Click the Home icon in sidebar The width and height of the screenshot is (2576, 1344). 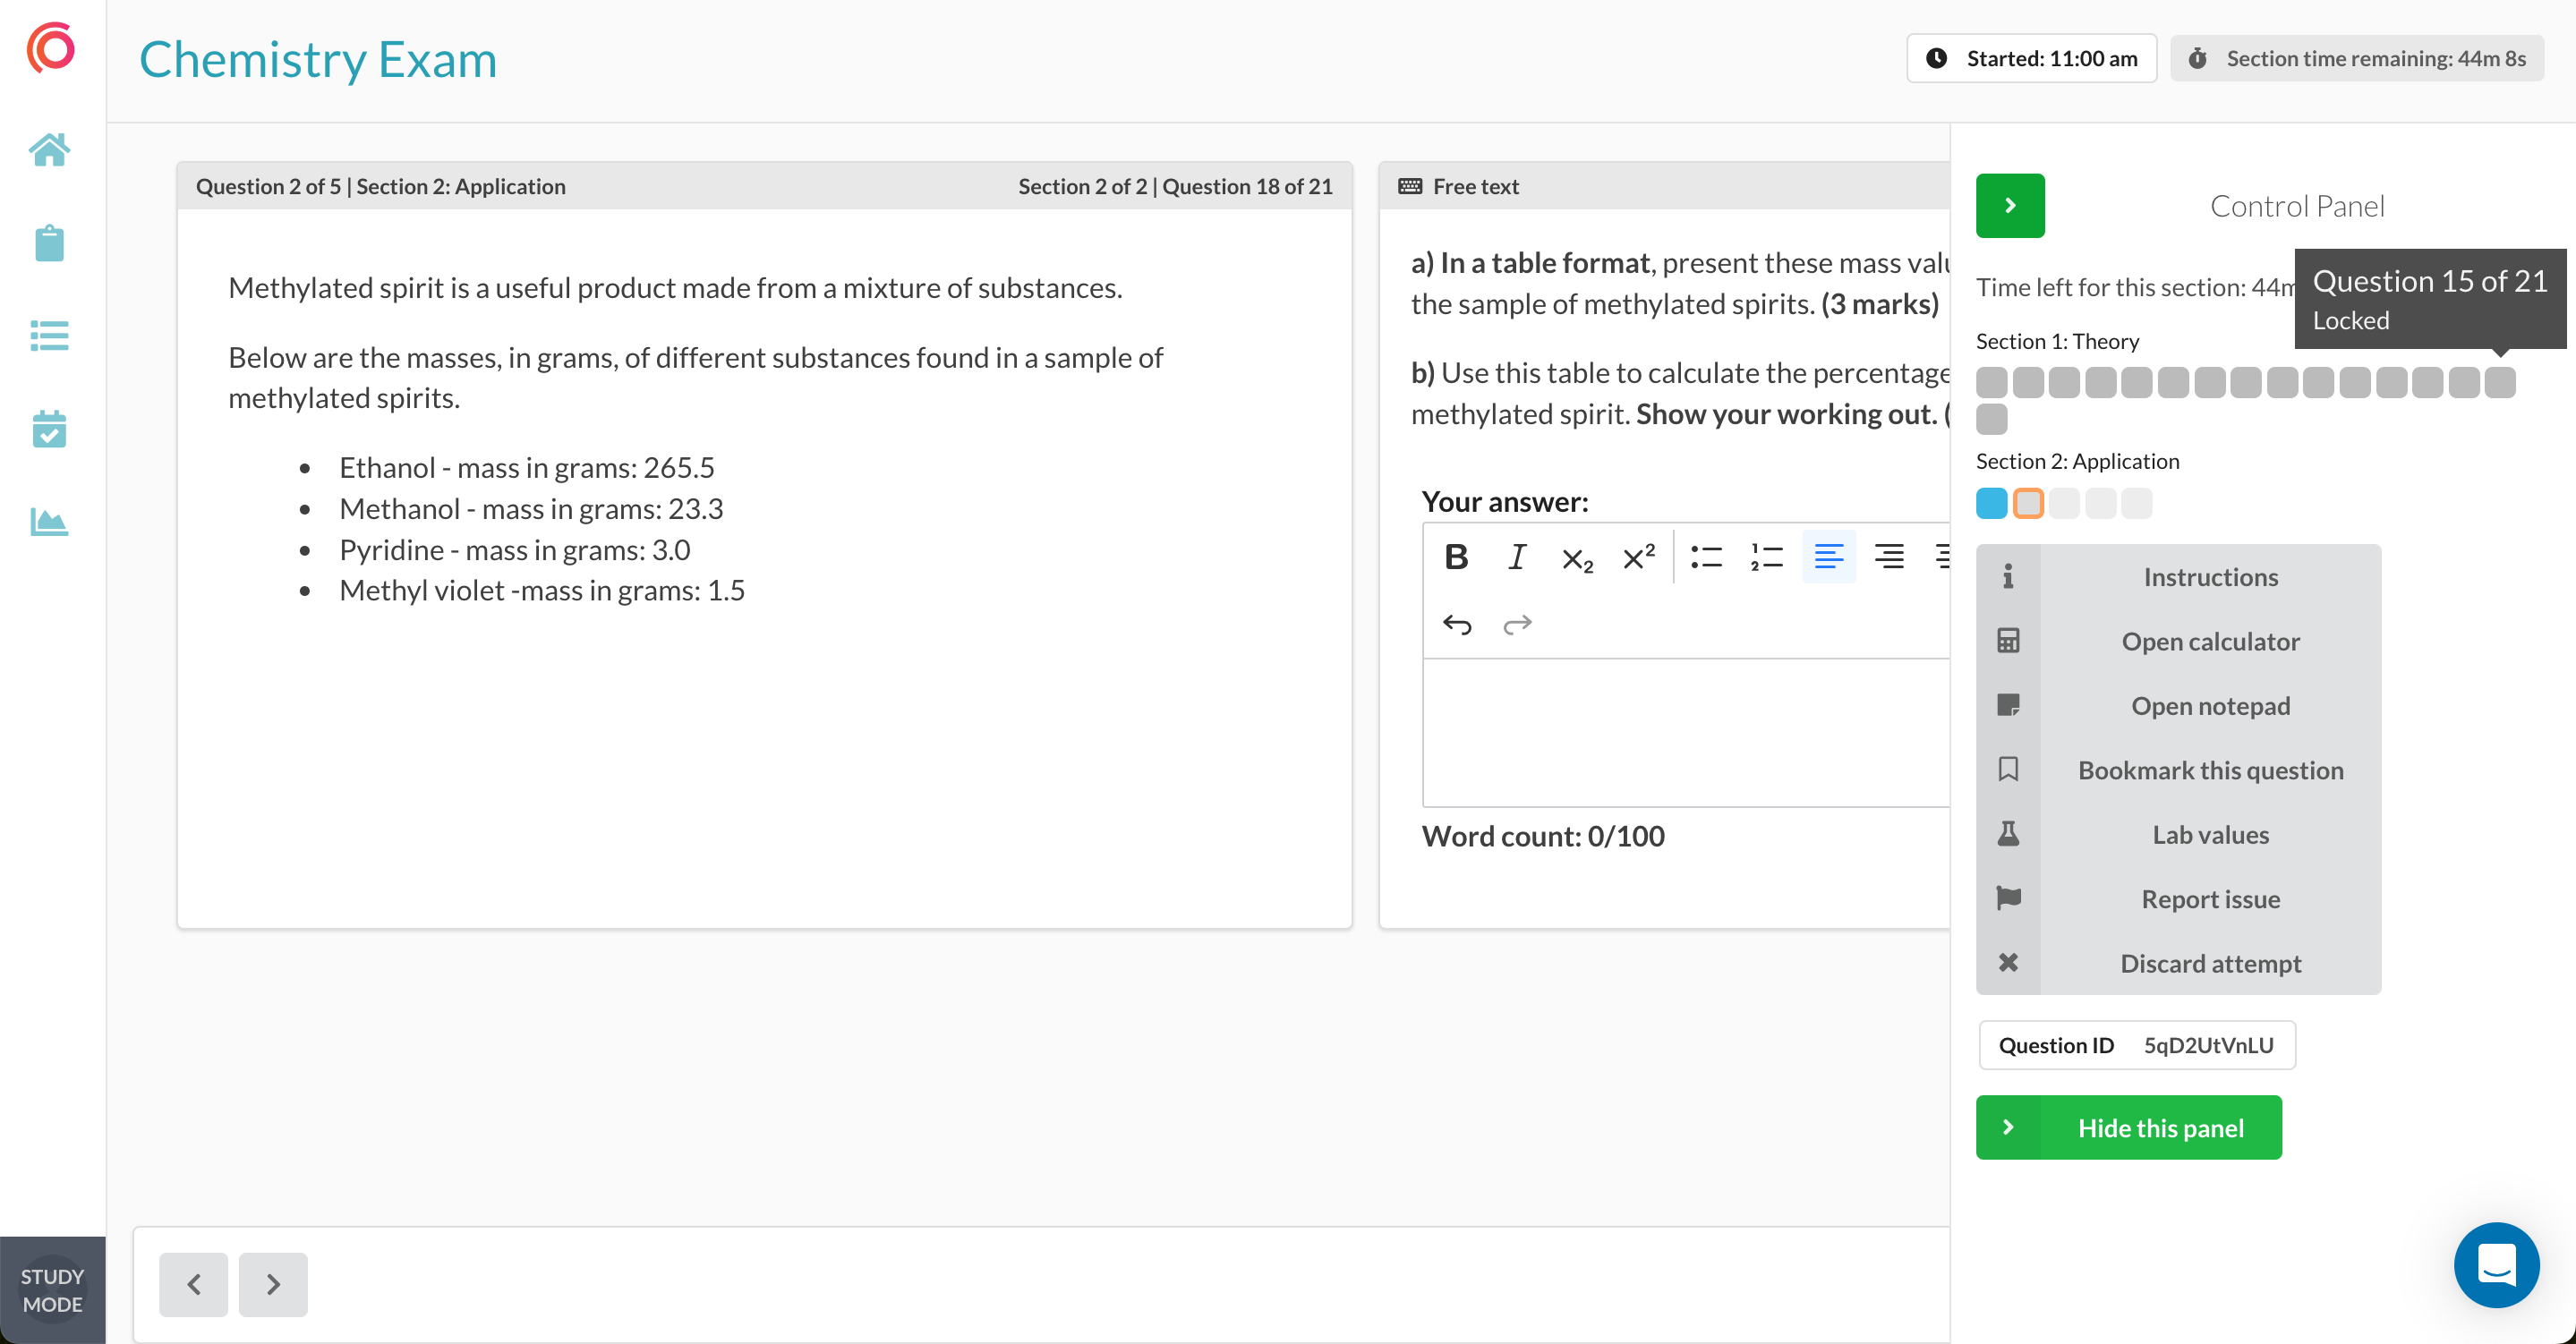[49, 150]
